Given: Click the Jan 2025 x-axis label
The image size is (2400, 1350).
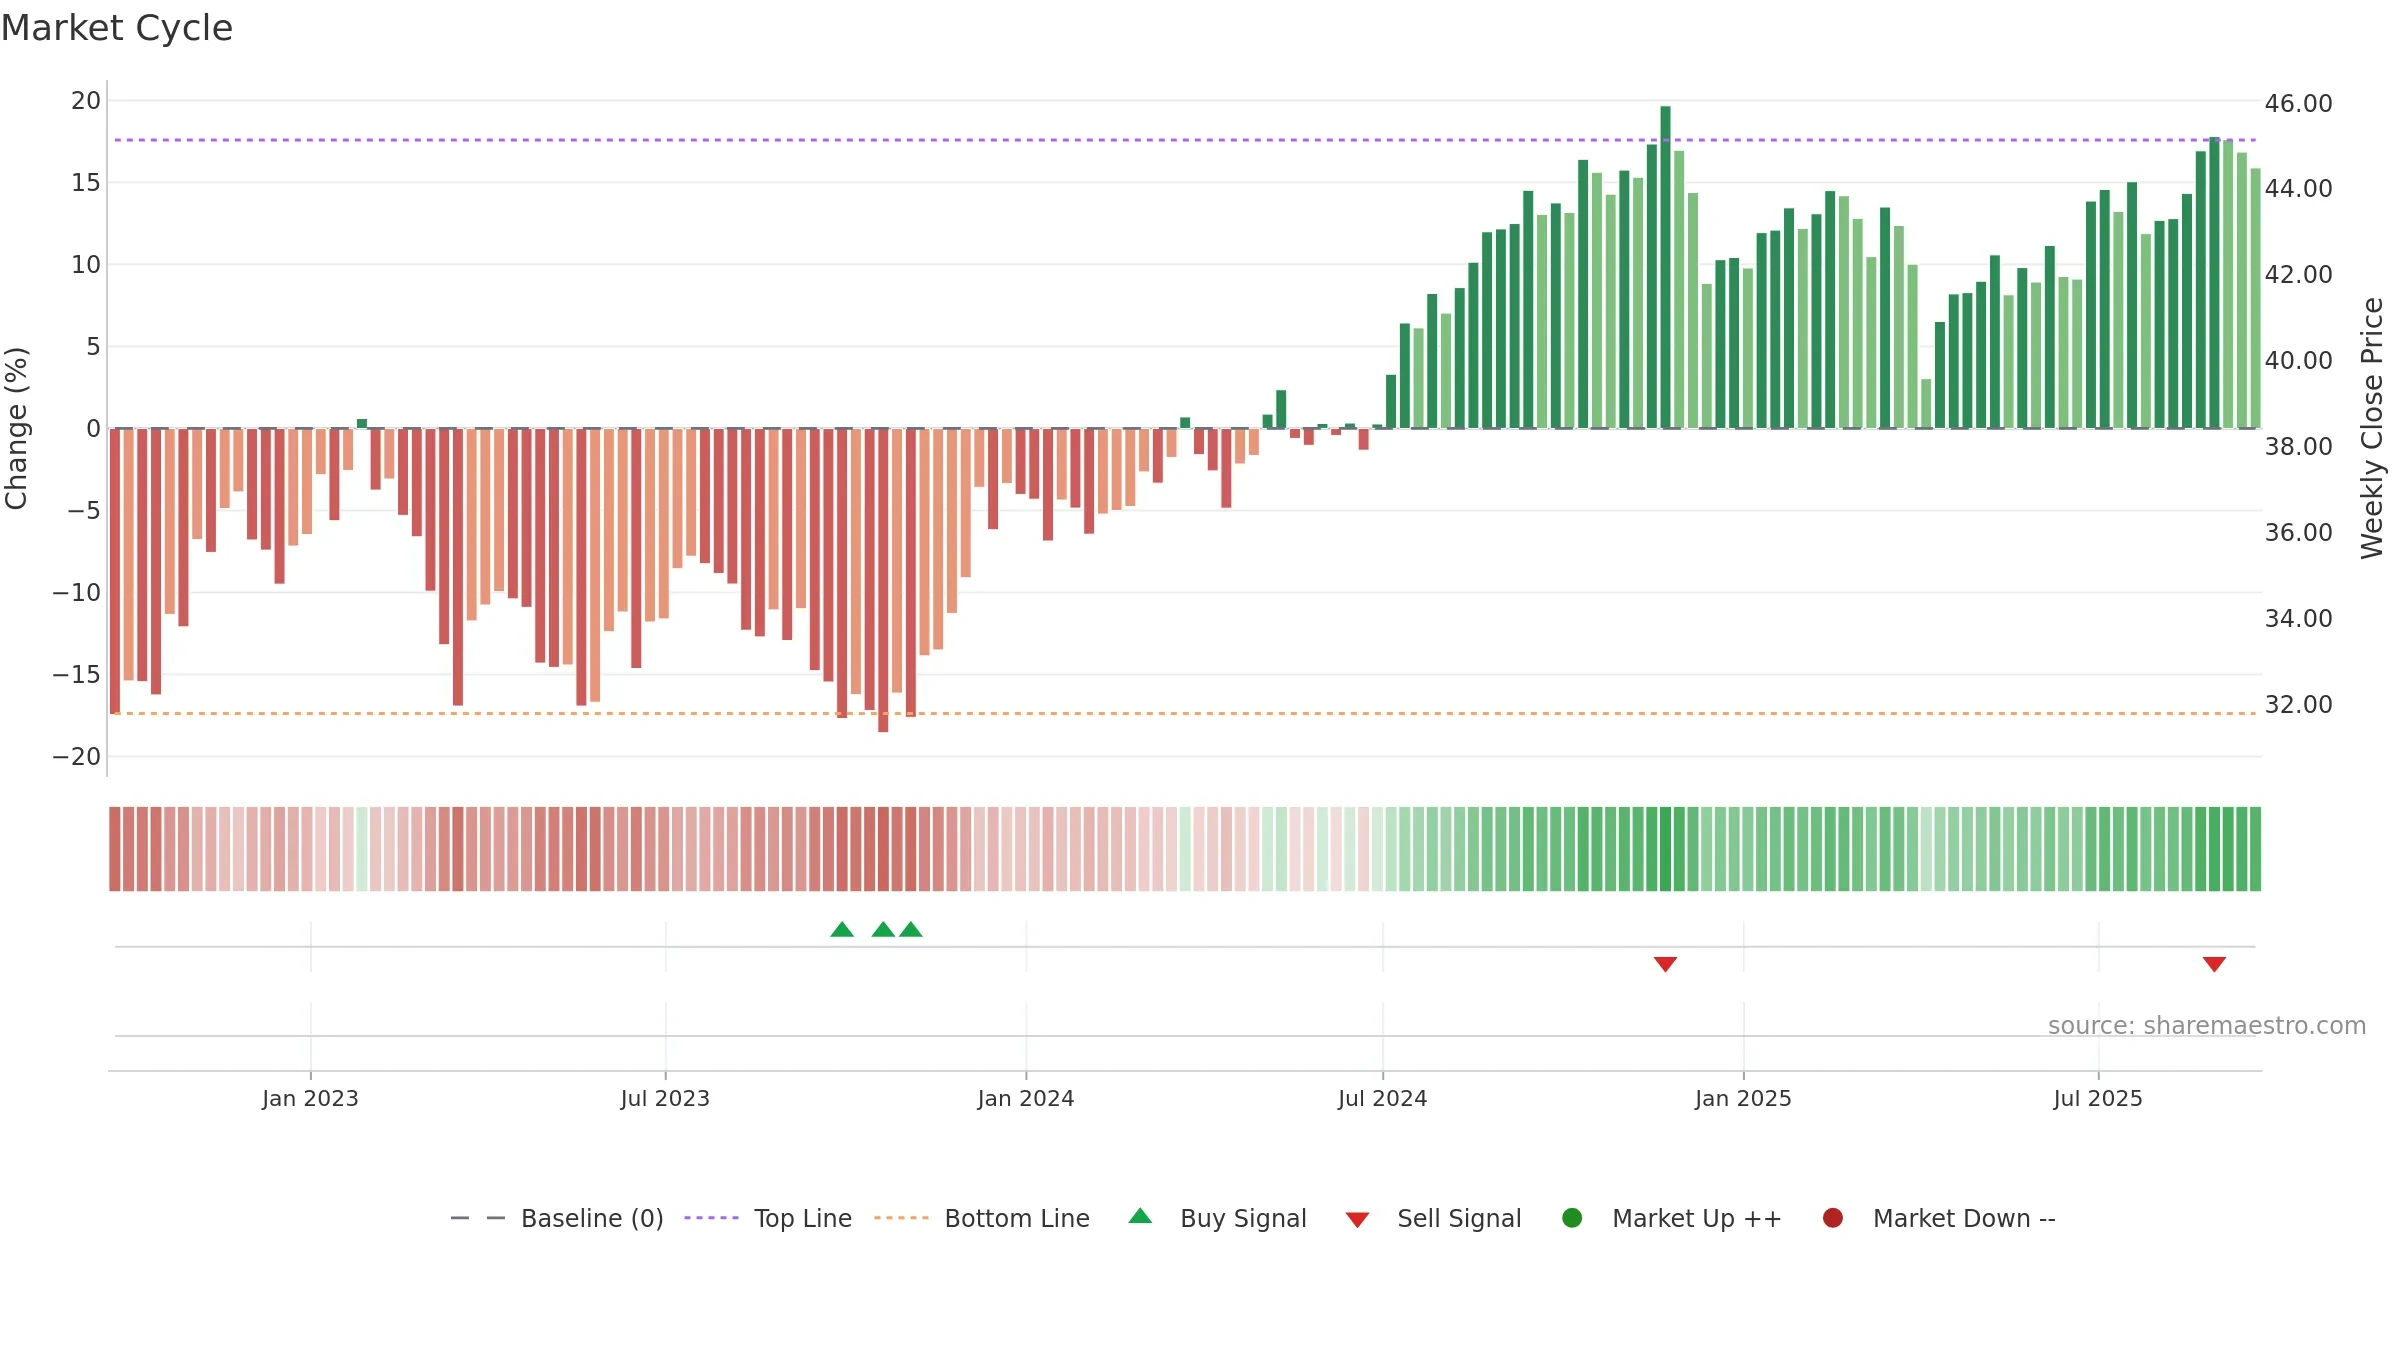Looking at the screenshot, I should pos(1743,1098).
